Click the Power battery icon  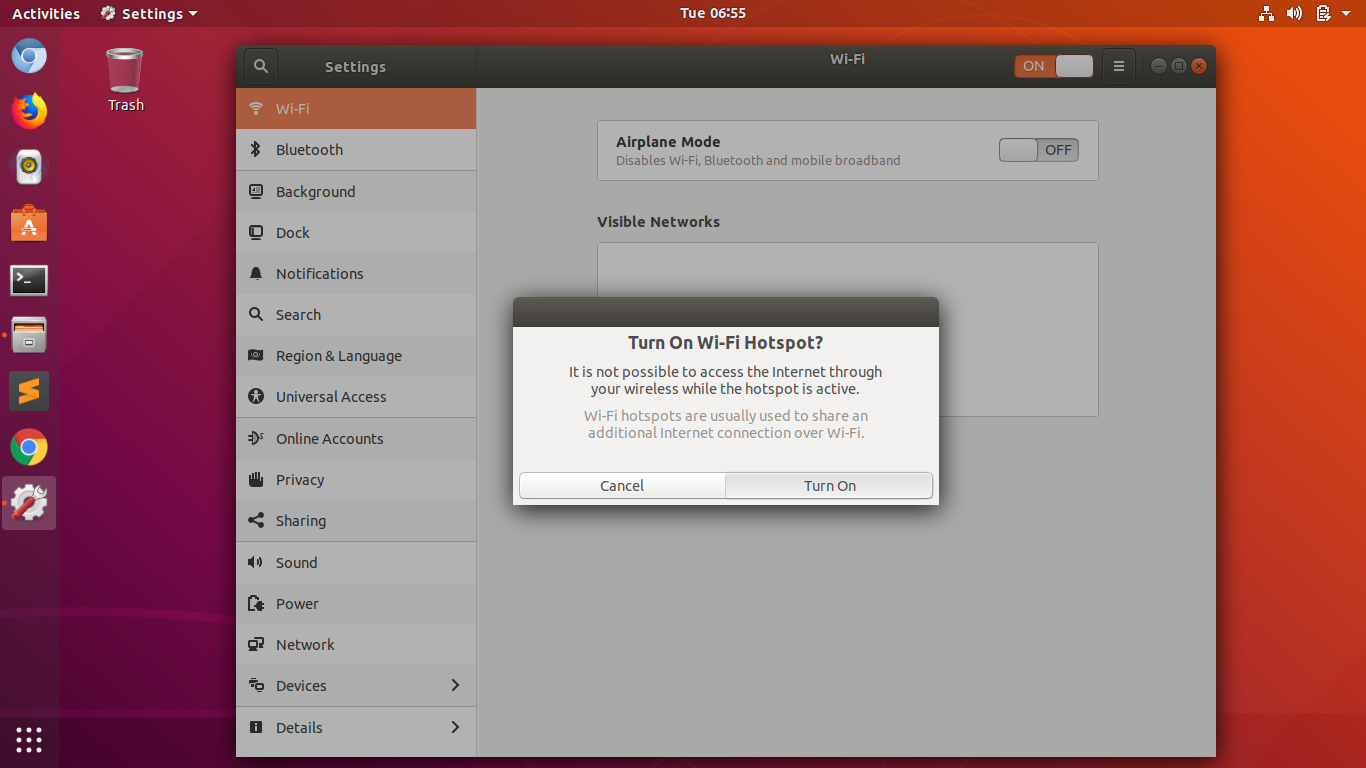point(256,603)
